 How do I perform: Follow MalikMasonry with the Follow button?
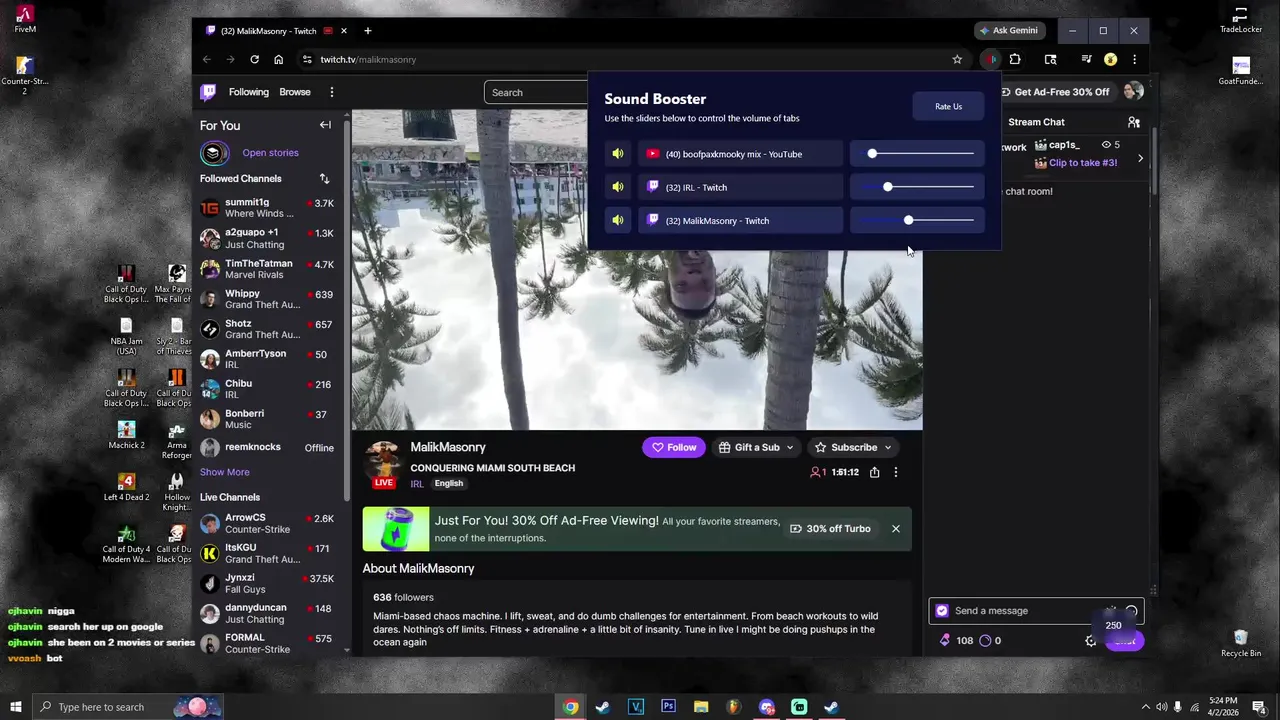click(x=674, y=447)
